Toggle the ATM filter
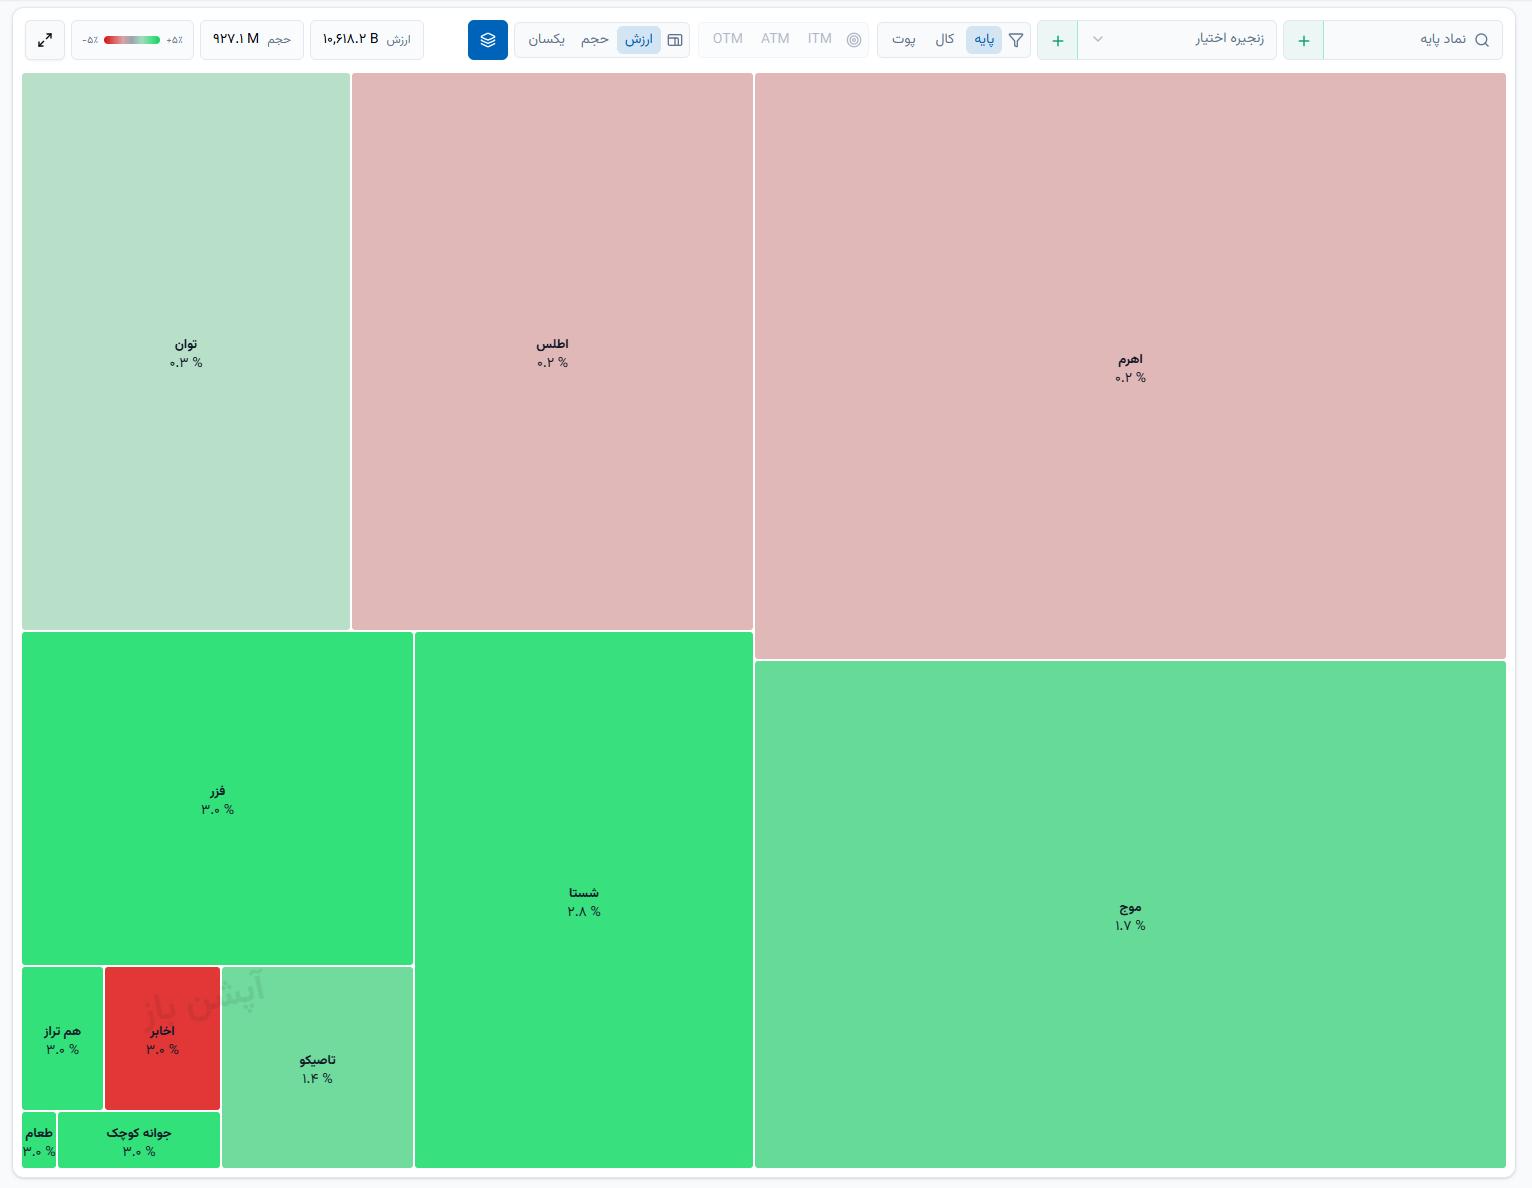Image resolution: width=1532 pixels, height=1188 pixels. 775,39
